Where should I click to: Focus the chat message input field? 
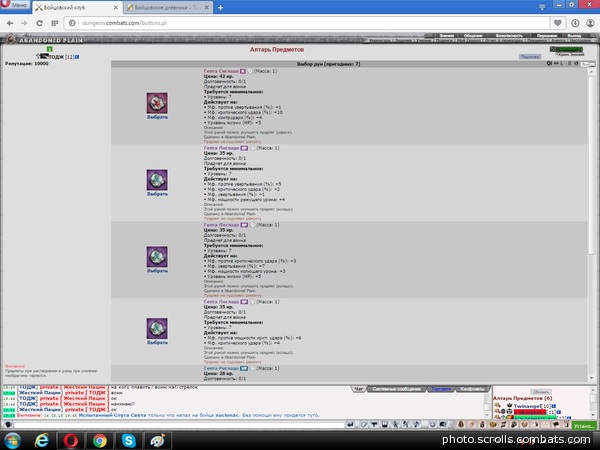click(179, 425)
